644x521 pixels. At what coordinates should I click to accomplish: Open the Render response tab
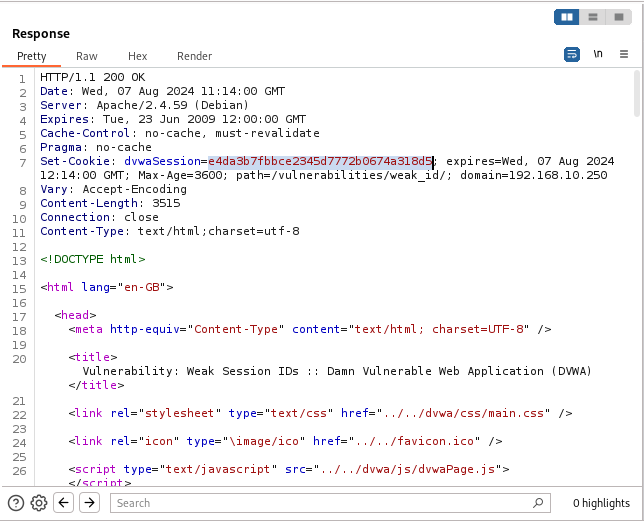point(194,56)
